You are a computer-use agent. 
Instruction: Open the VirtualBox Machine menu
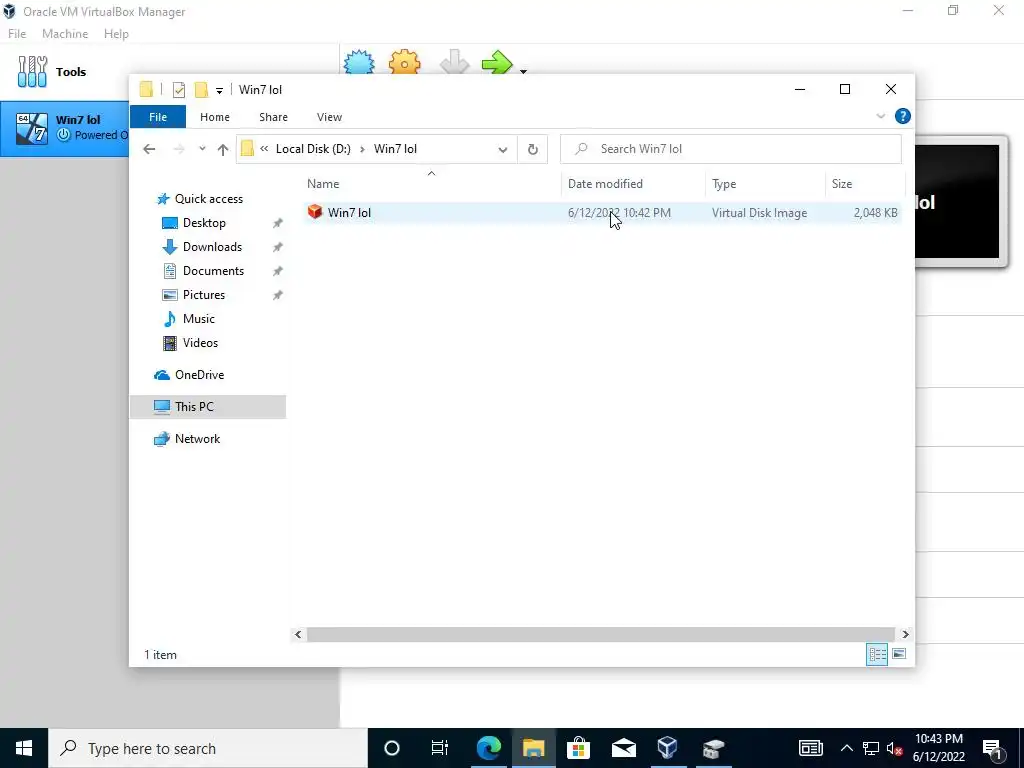[x=65, y=34]
